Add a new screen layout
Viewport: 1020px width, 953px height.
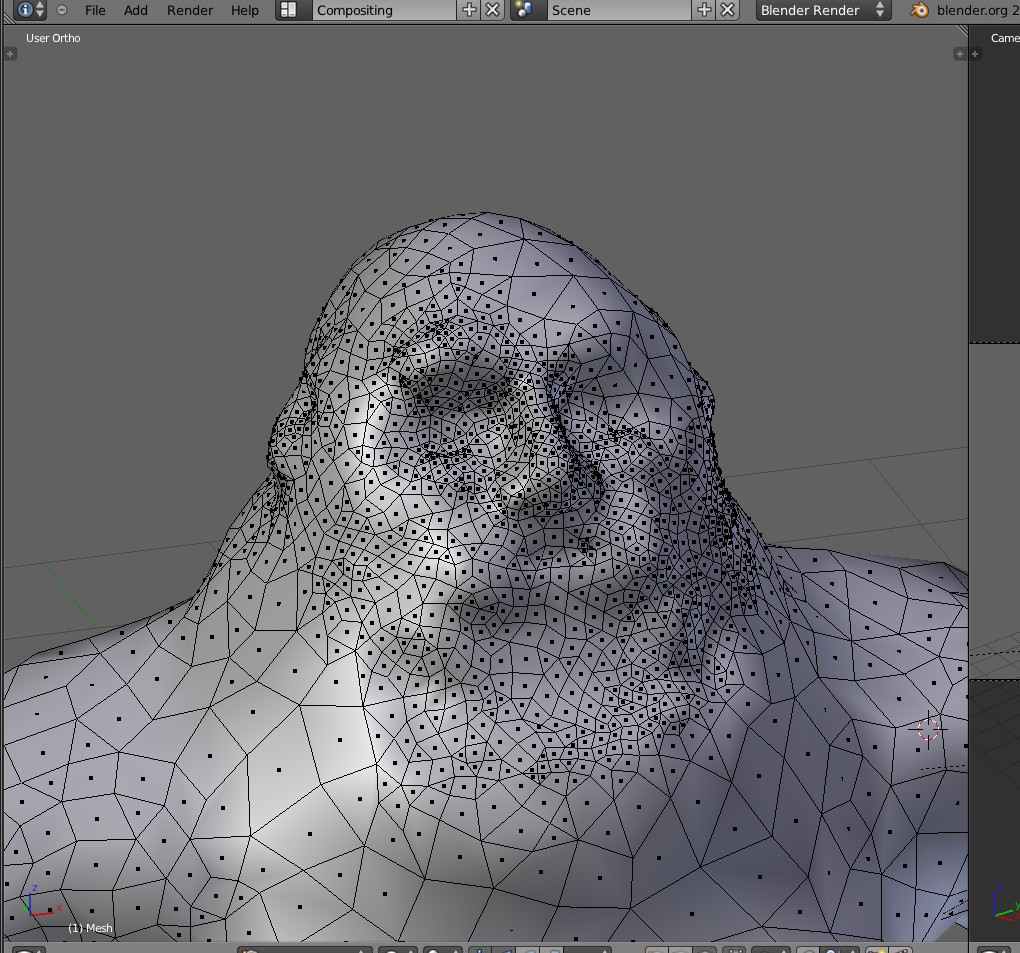click(x=469, y=10)
